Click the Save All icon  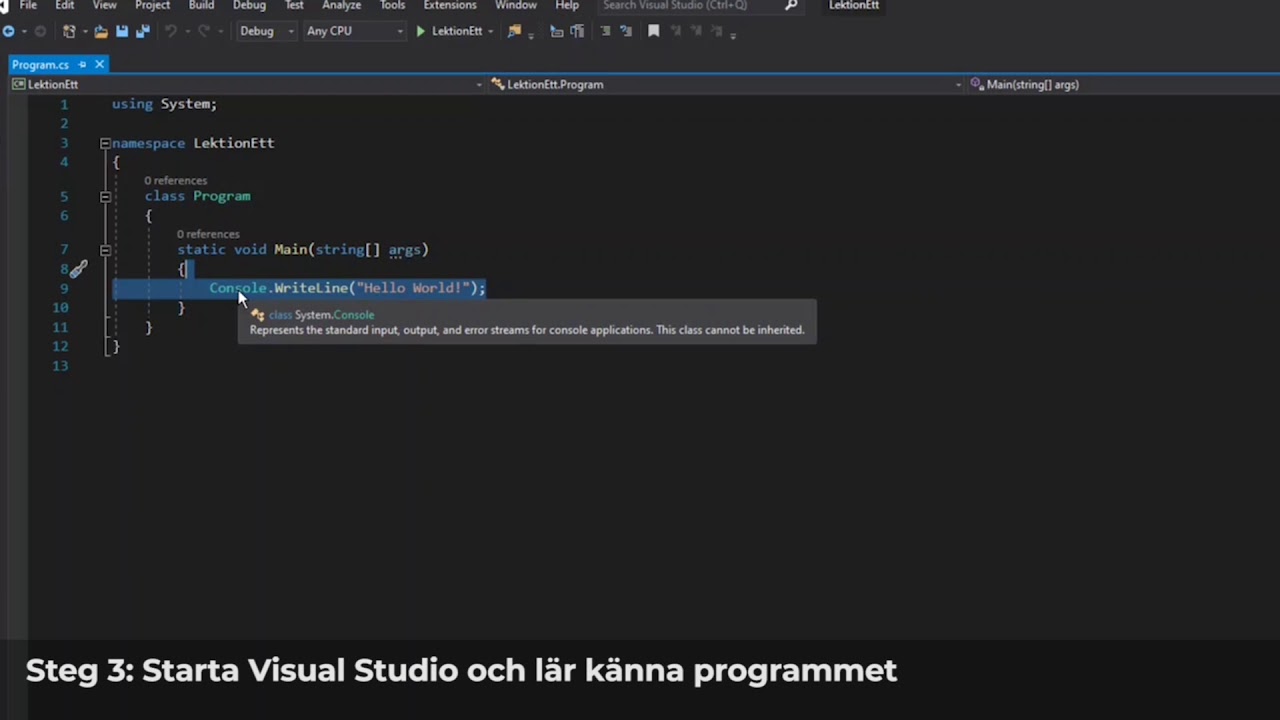pyautogui.click(x=142, y=31)
